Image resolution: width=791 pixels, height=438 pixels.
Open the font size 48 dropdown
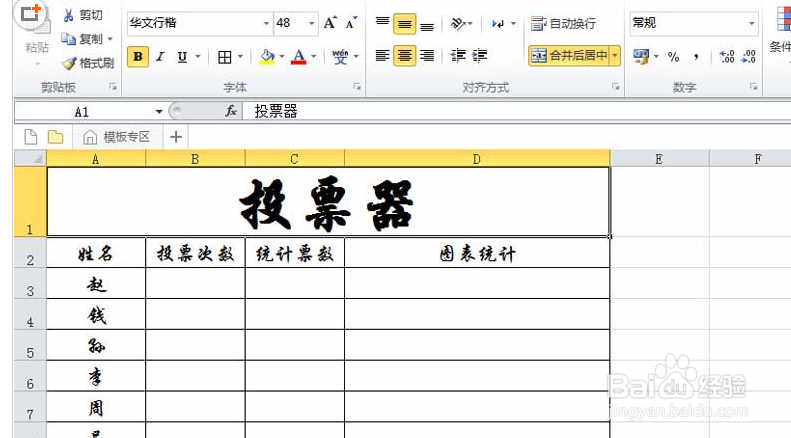pos(312,23)
